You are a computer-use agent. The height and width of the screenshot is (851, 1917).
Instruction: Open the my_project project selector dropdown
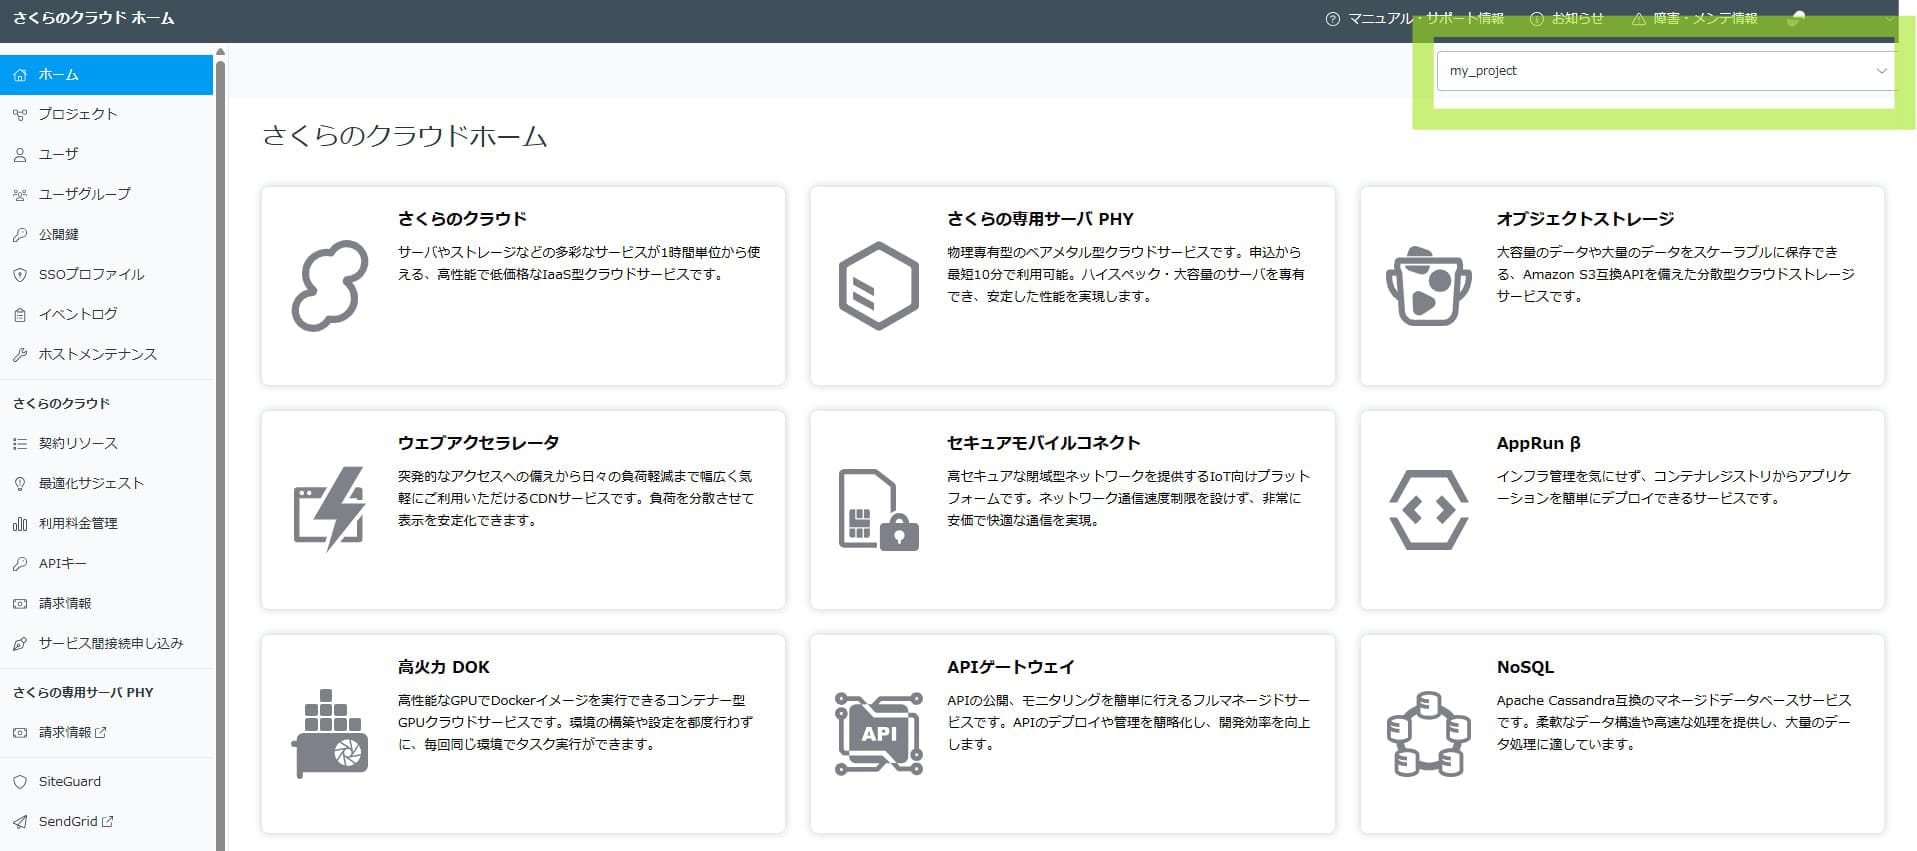point(1665,71)
